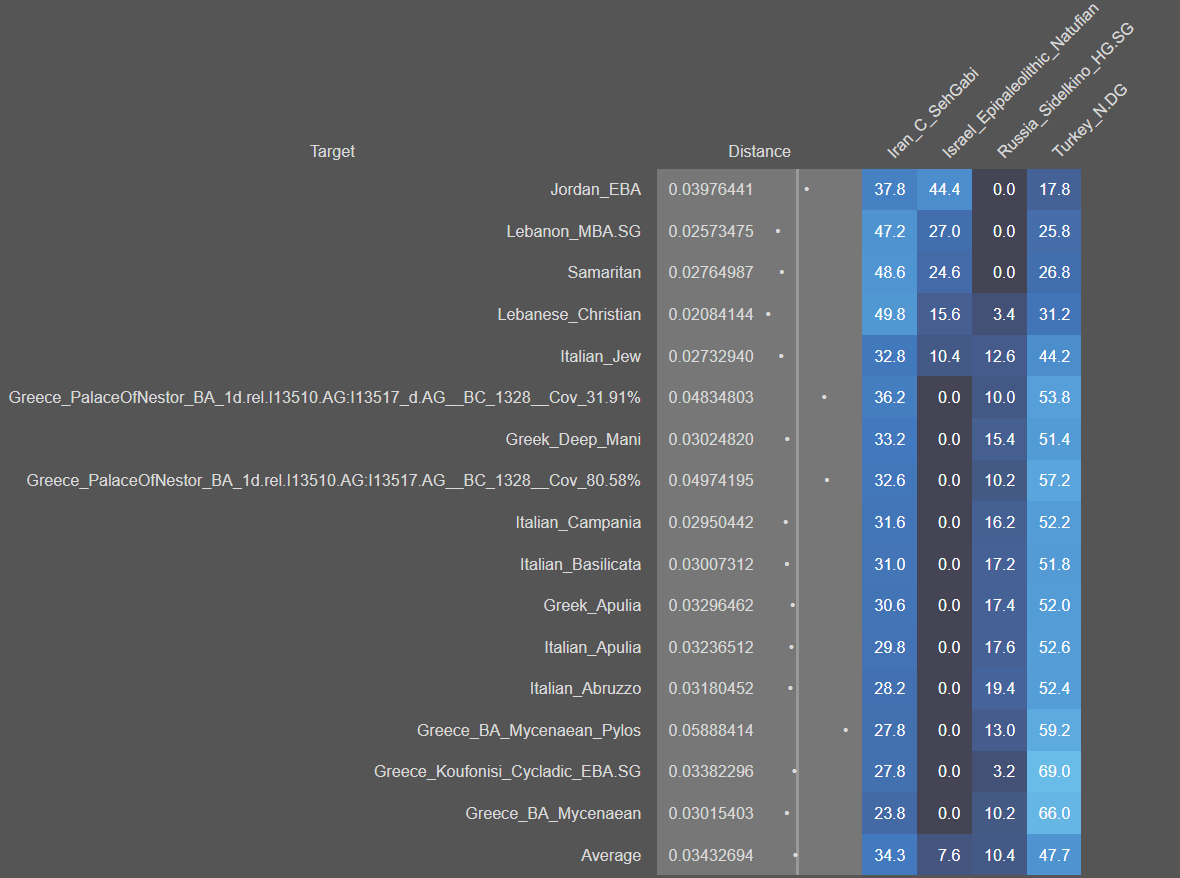
Task: Click the Italian_Apulia target label
Action: click(x=592, y=648)
